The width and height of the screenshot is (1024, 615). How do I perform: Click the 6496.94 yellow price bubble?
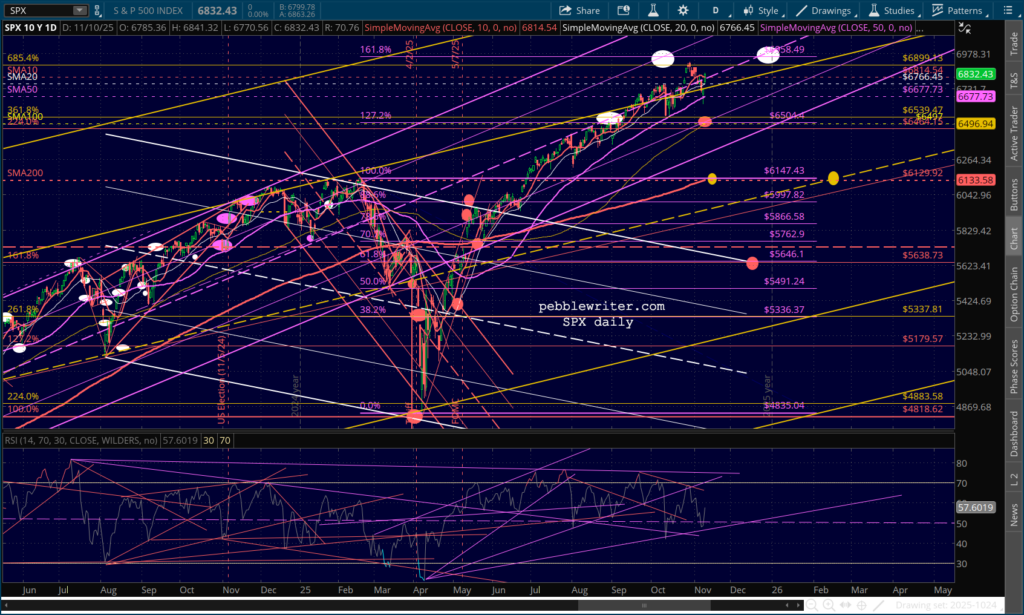[976, 124]
